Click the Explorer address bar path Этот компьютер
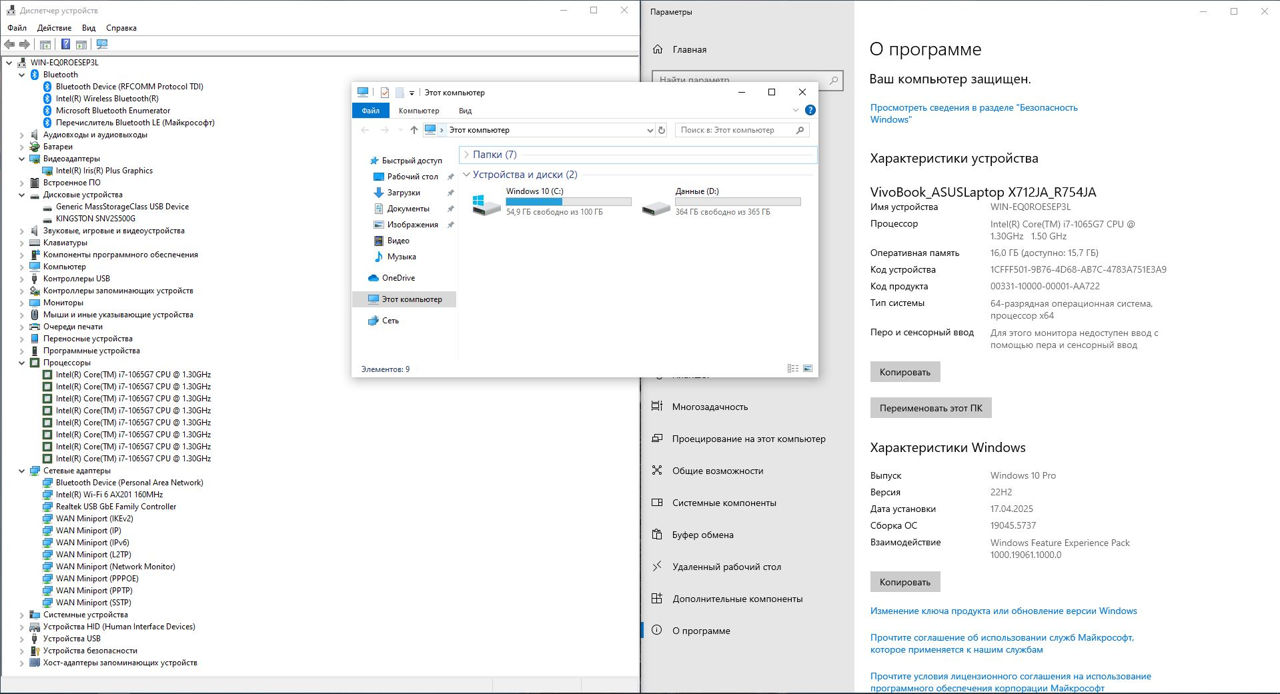 pos(479,130)
